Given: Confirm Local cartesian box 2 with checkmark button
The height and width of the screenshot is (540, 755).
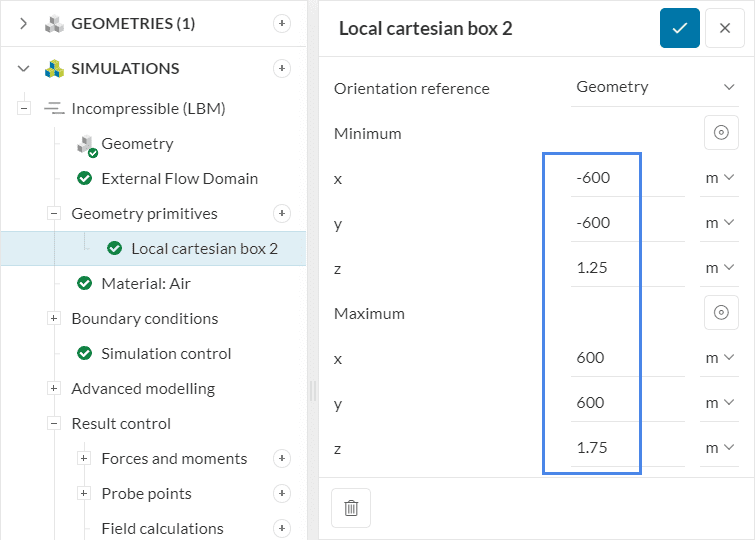Looking at the screenshot, I should click(x=679, y=28).
